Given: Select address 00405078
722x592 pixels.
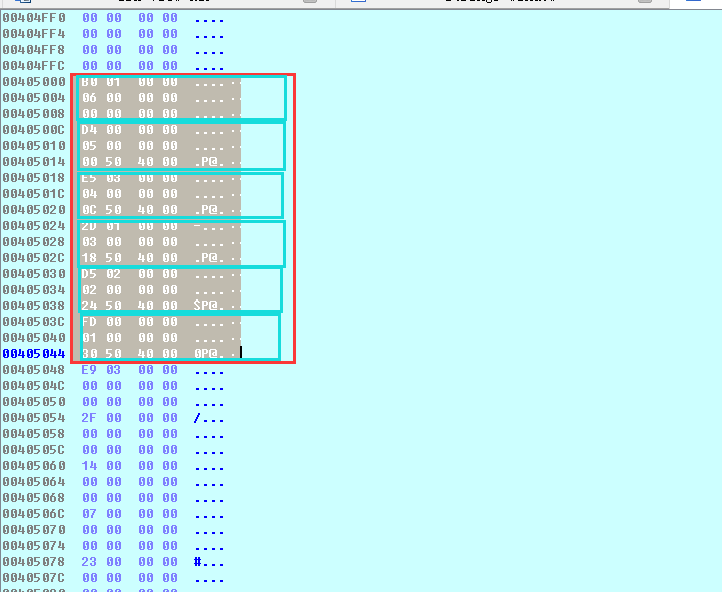Looking at the screenshot, I should [34, 562].
